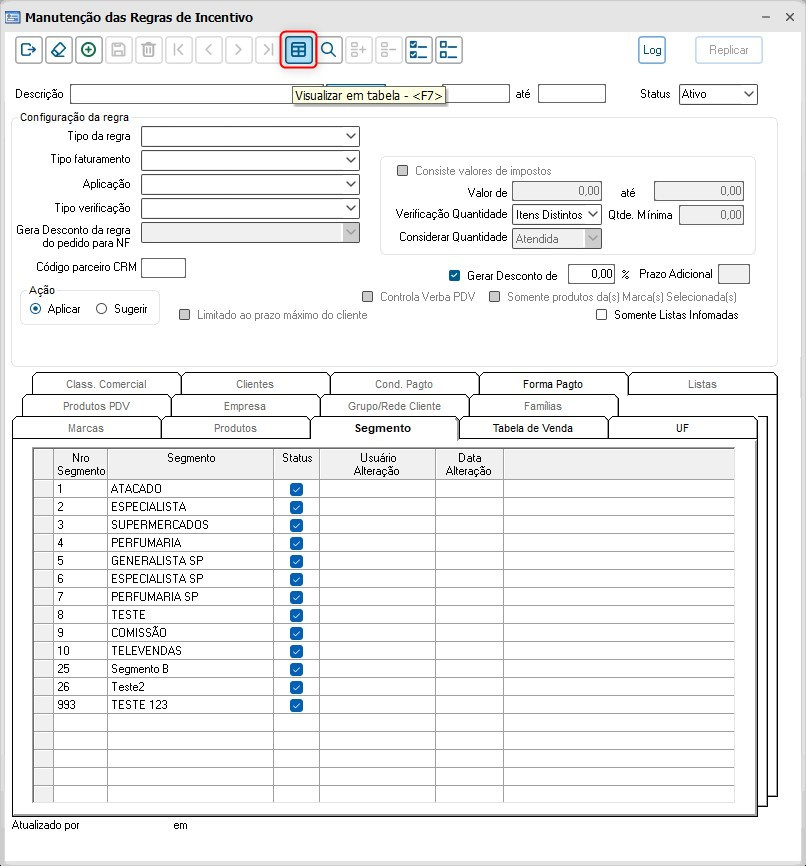Open Gera Desconto da regra dropdown
Screen dimensions: 806x866
point(250,233)
